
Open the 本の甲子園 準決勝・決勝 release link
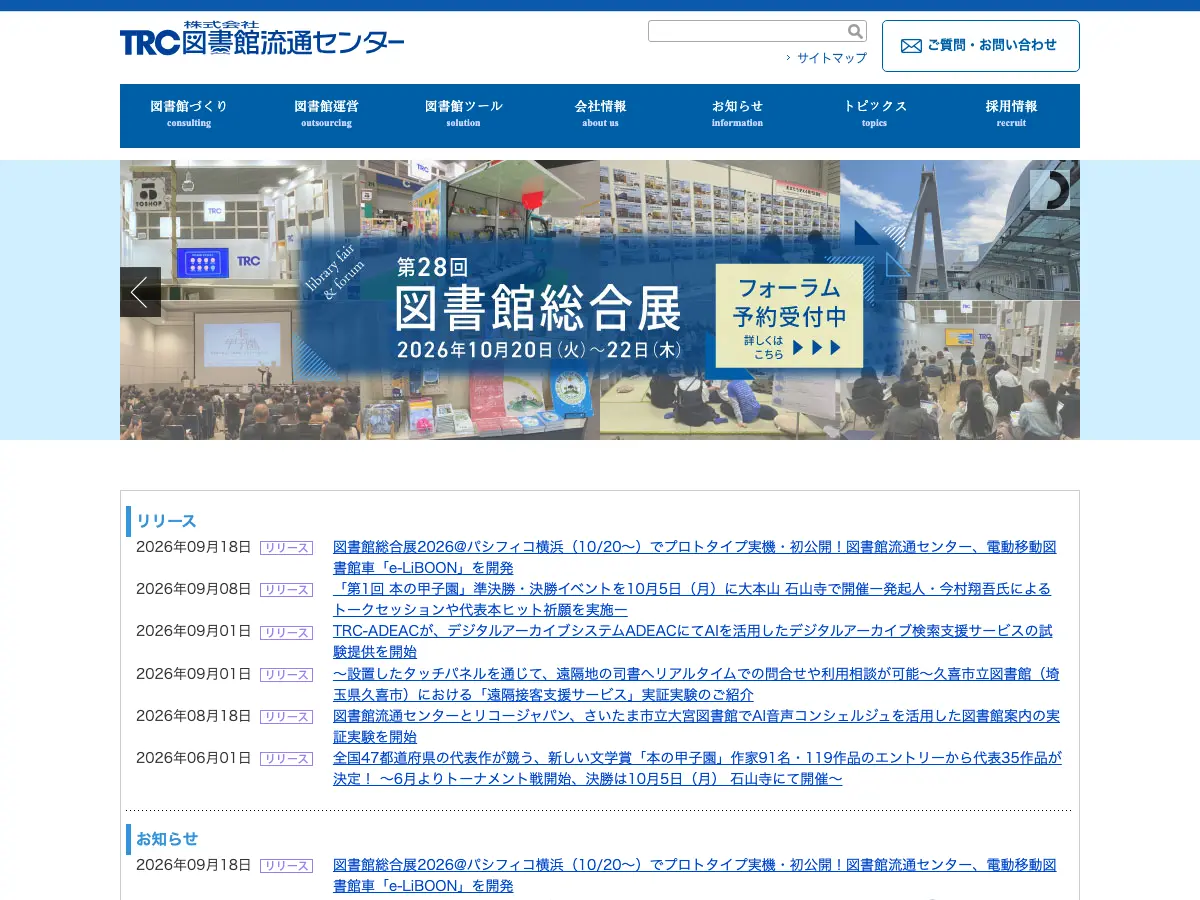pyautogui.click(x=692, y=599)
